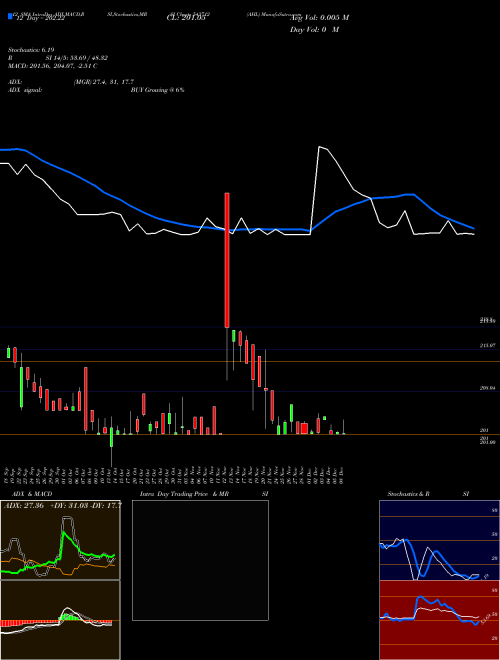Open the ADX indicator panel

60,540
